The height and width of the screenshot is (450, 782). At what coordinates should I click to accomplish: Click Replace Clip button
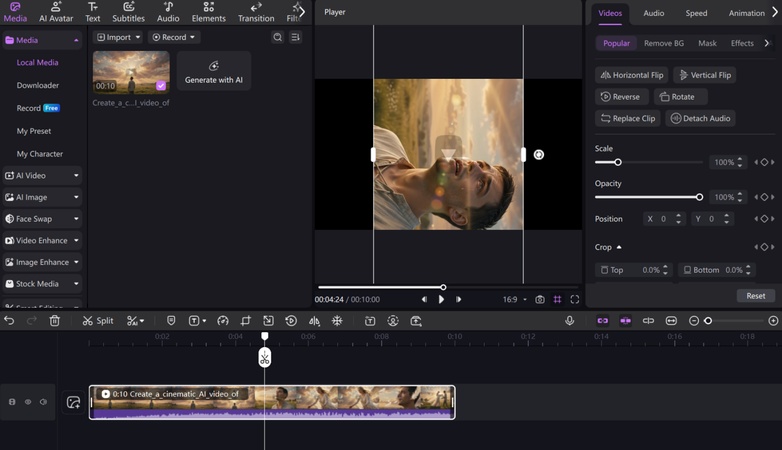pyautogui.click(x=627, y=118)
